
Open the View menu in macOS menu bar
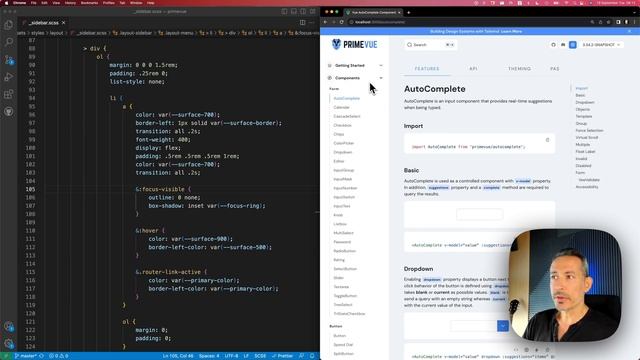click(56, 3)
